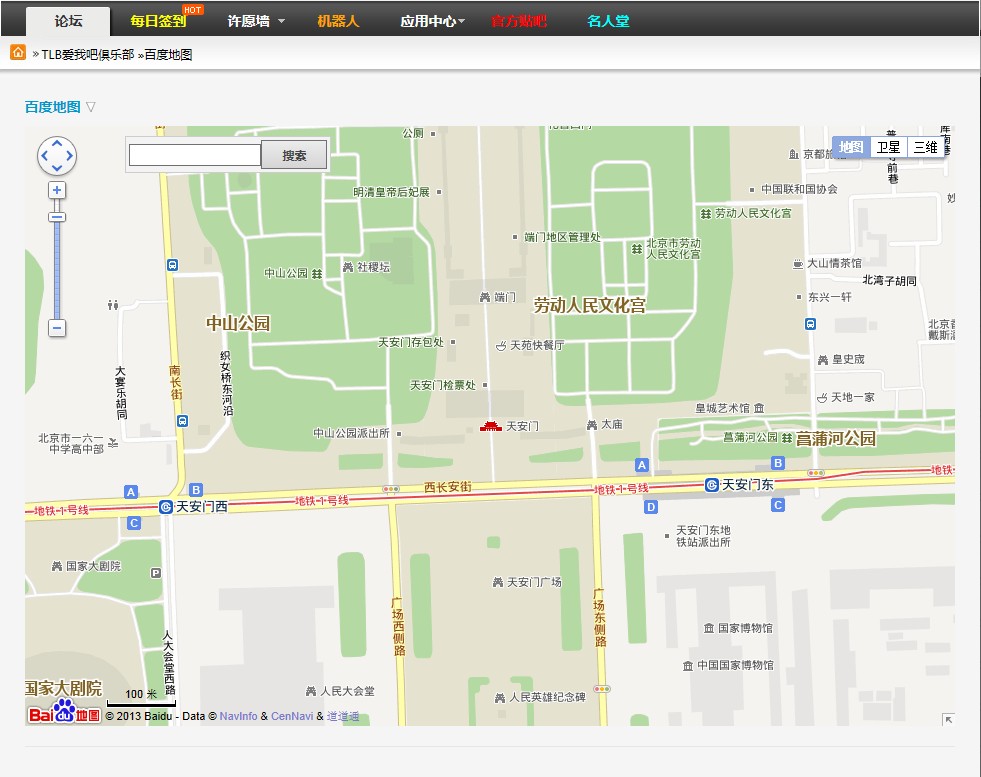Screen dimensions: 981x777
Task: Pan the map up with the arrow control
Action: coord(57,143)
